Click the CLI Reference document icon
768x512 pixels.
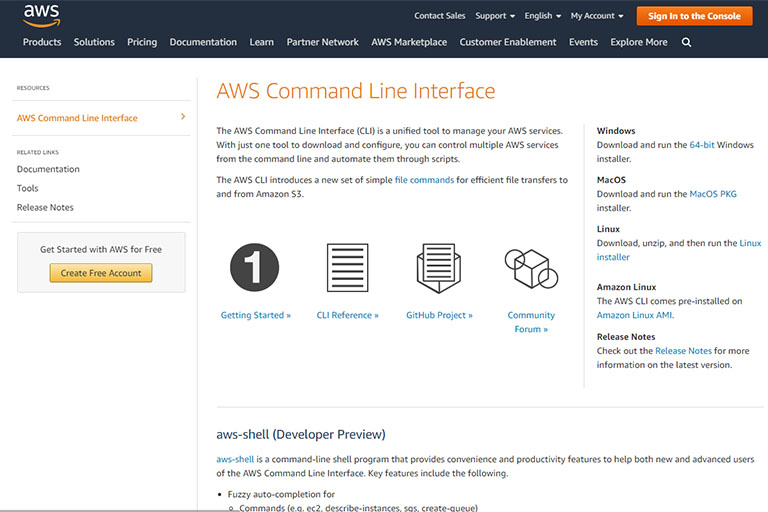coord(347,268)
